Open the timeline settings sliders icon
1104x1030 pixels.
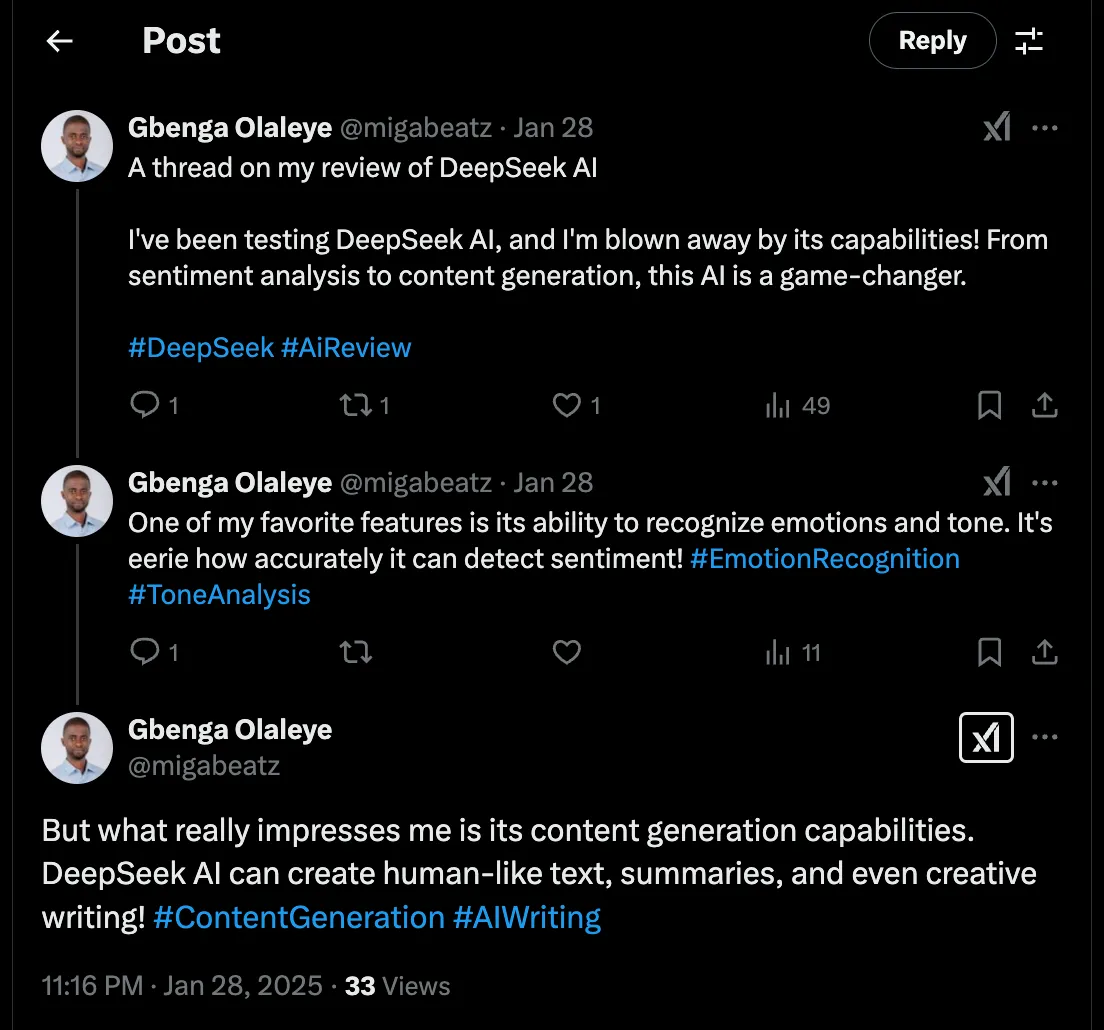(x=1030, y=41)
